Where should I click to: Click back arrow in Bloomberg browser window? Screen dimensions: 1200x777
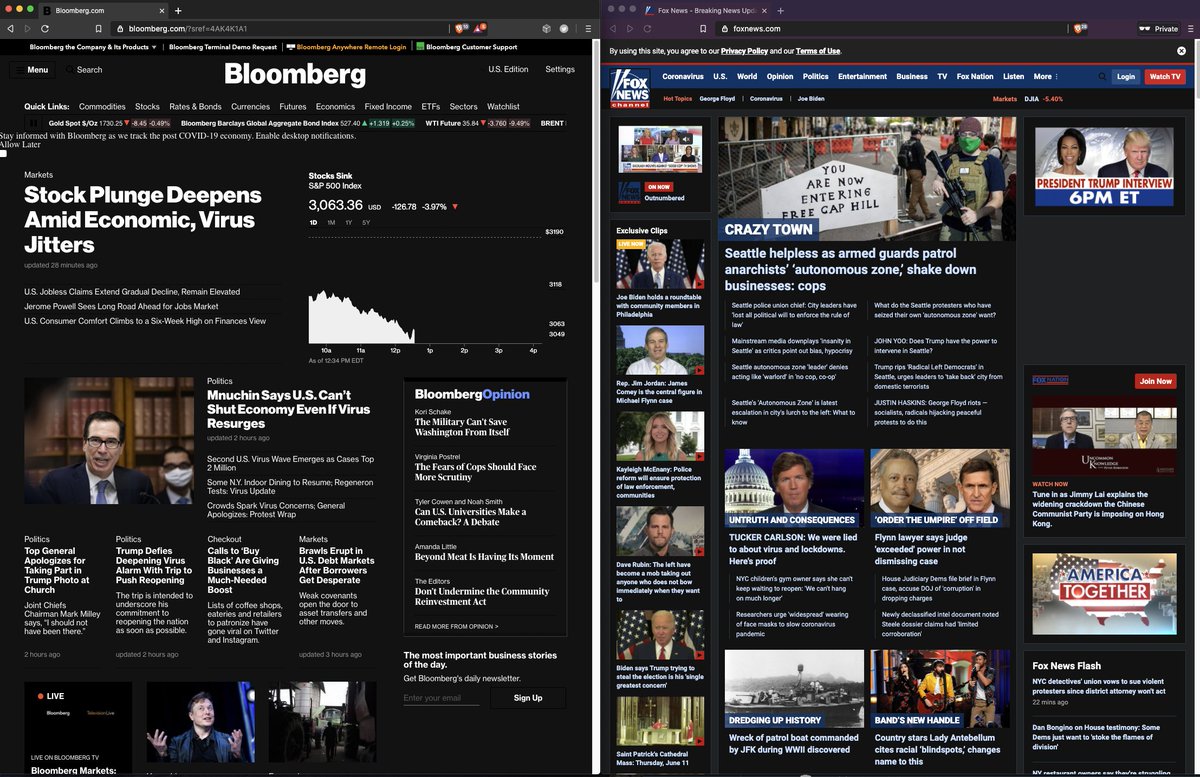click(x=10, y=29)
